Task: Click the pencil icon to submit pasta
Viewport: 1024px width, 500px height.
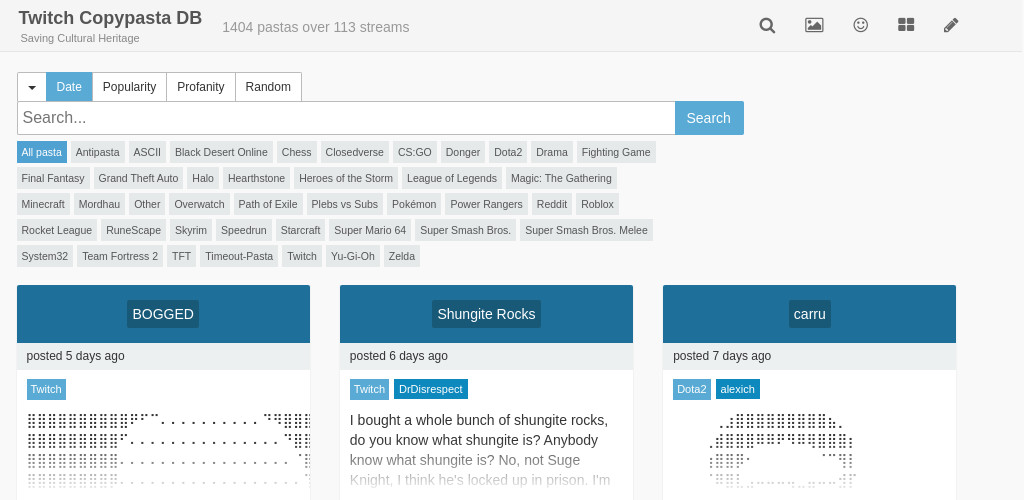Action: (x=951, y=25)
